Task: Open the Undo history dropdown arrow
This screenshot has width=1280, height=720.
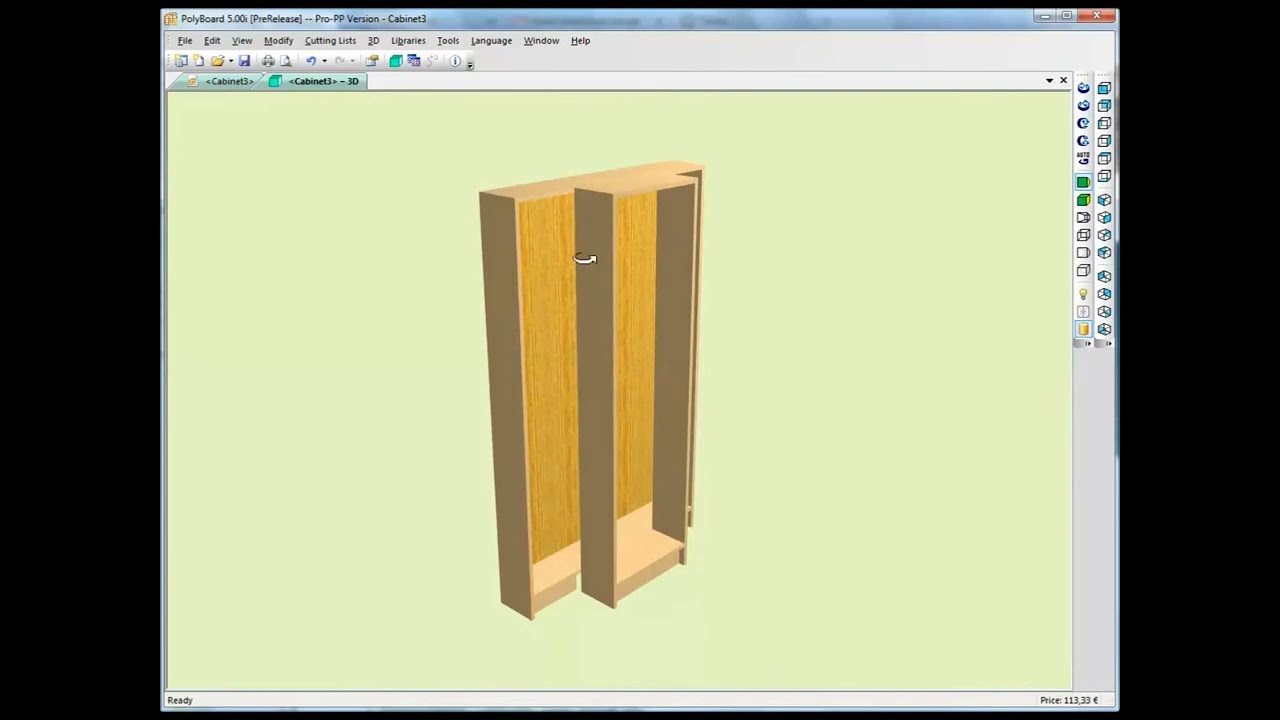Action: pyautogui.click(x=324, y=61)
